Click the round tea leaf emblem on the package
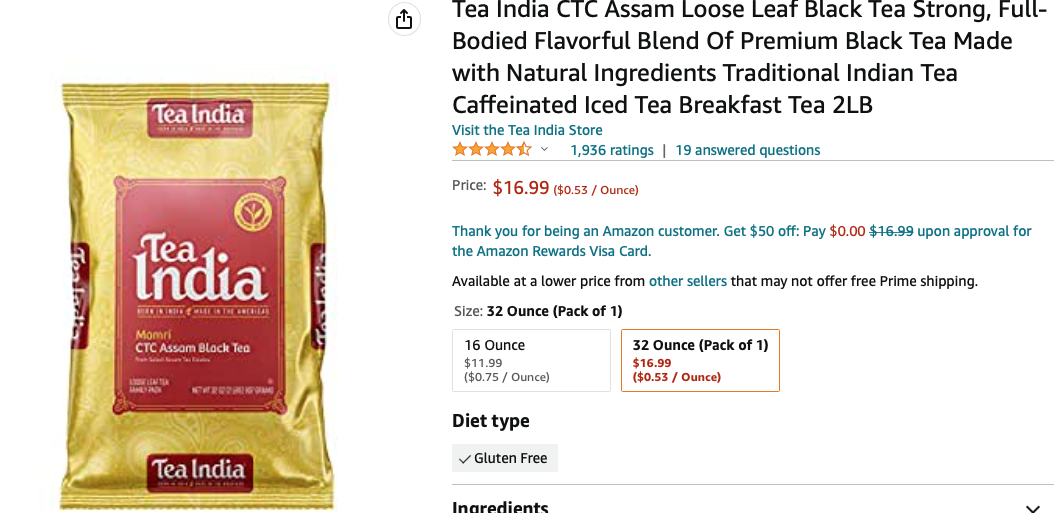The width and height of the screenshot is (1063, 513). pyautogui.click(x=253, y=213)
